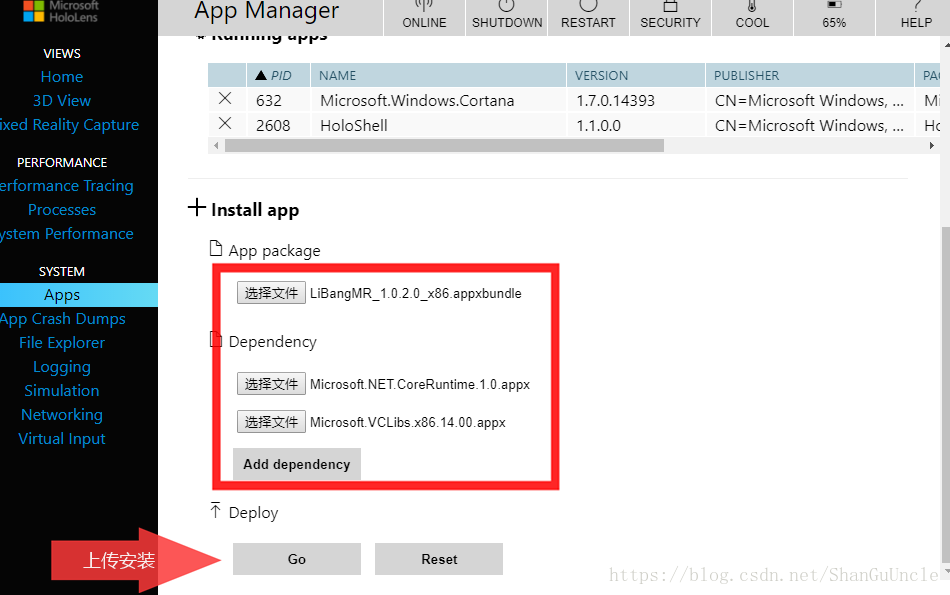Click the Install app heading

click(x=255, y=210)
